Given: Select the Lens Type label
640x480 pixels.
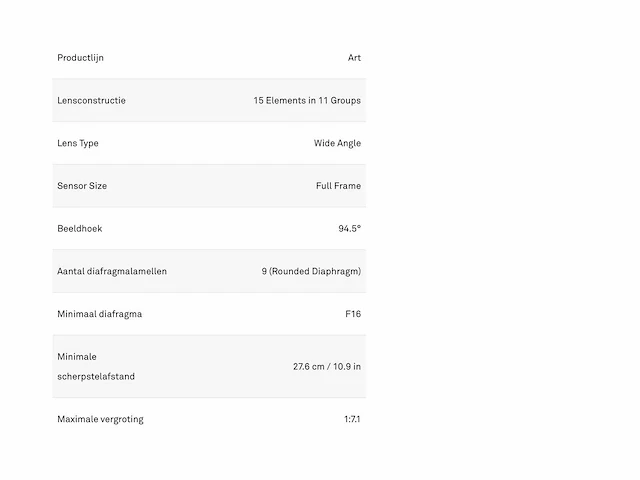Looking at the screenshot, I should click(78, 143).
